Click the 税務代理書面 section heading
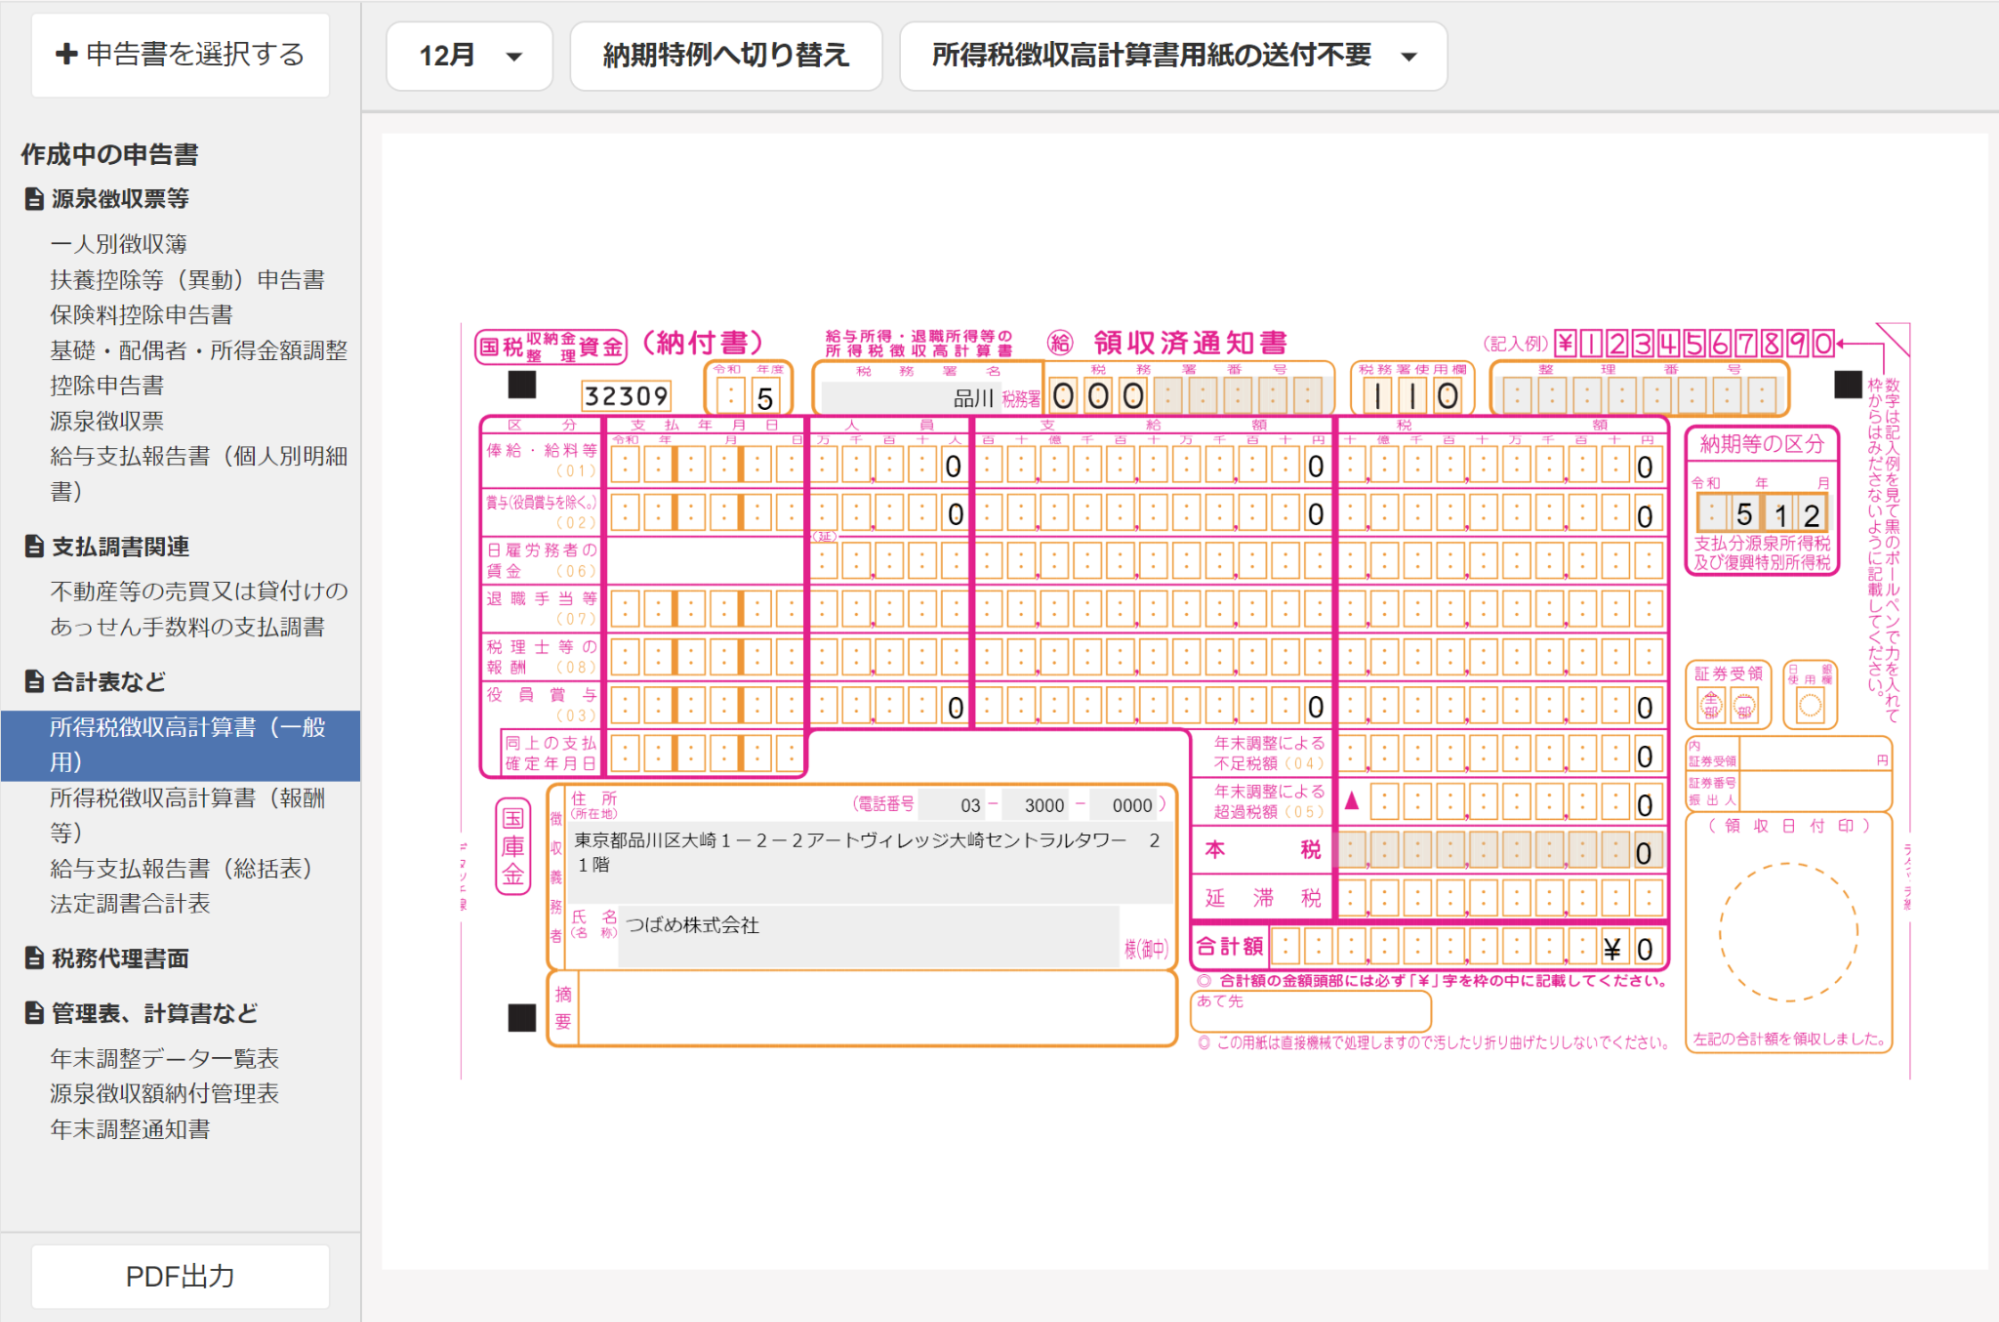1999x1322 pixels. pos(120,958)
